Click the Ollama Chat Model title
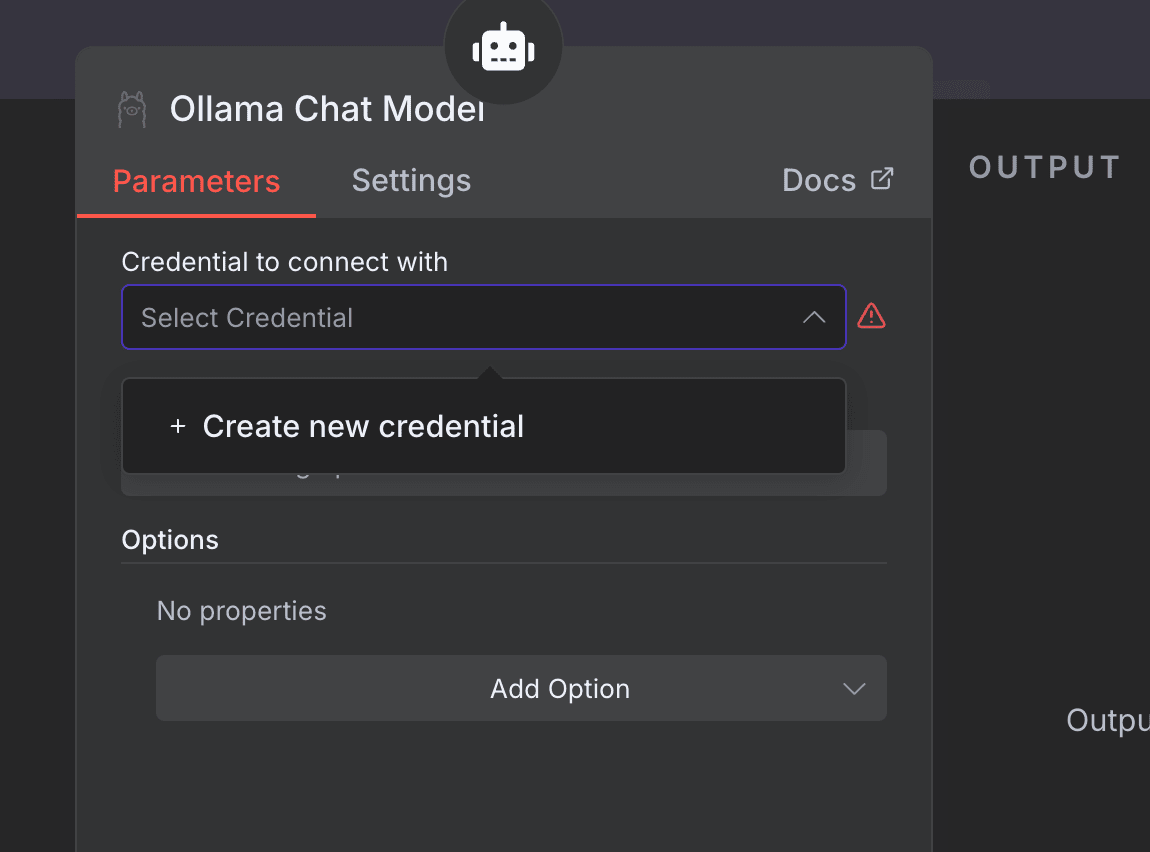 tap(327, 109)
